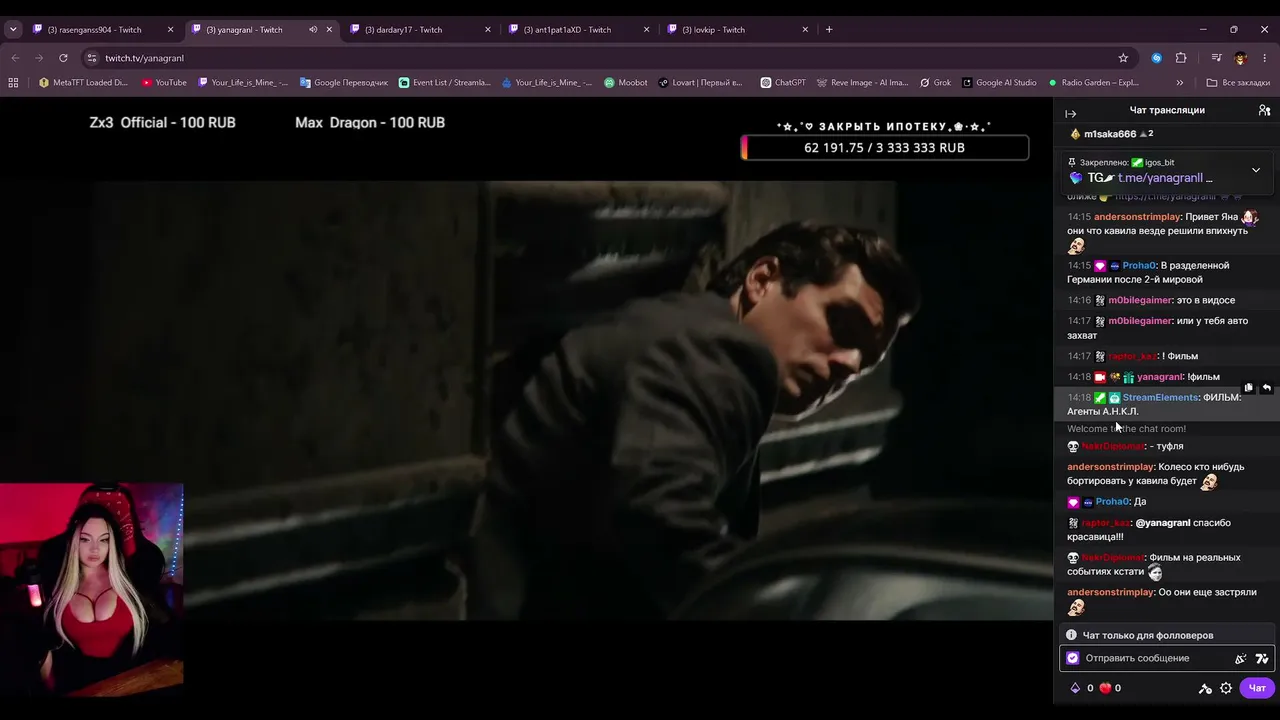1280x720 pixels.
Task: Send message with purple Чат button
Action: (1257, 688)
